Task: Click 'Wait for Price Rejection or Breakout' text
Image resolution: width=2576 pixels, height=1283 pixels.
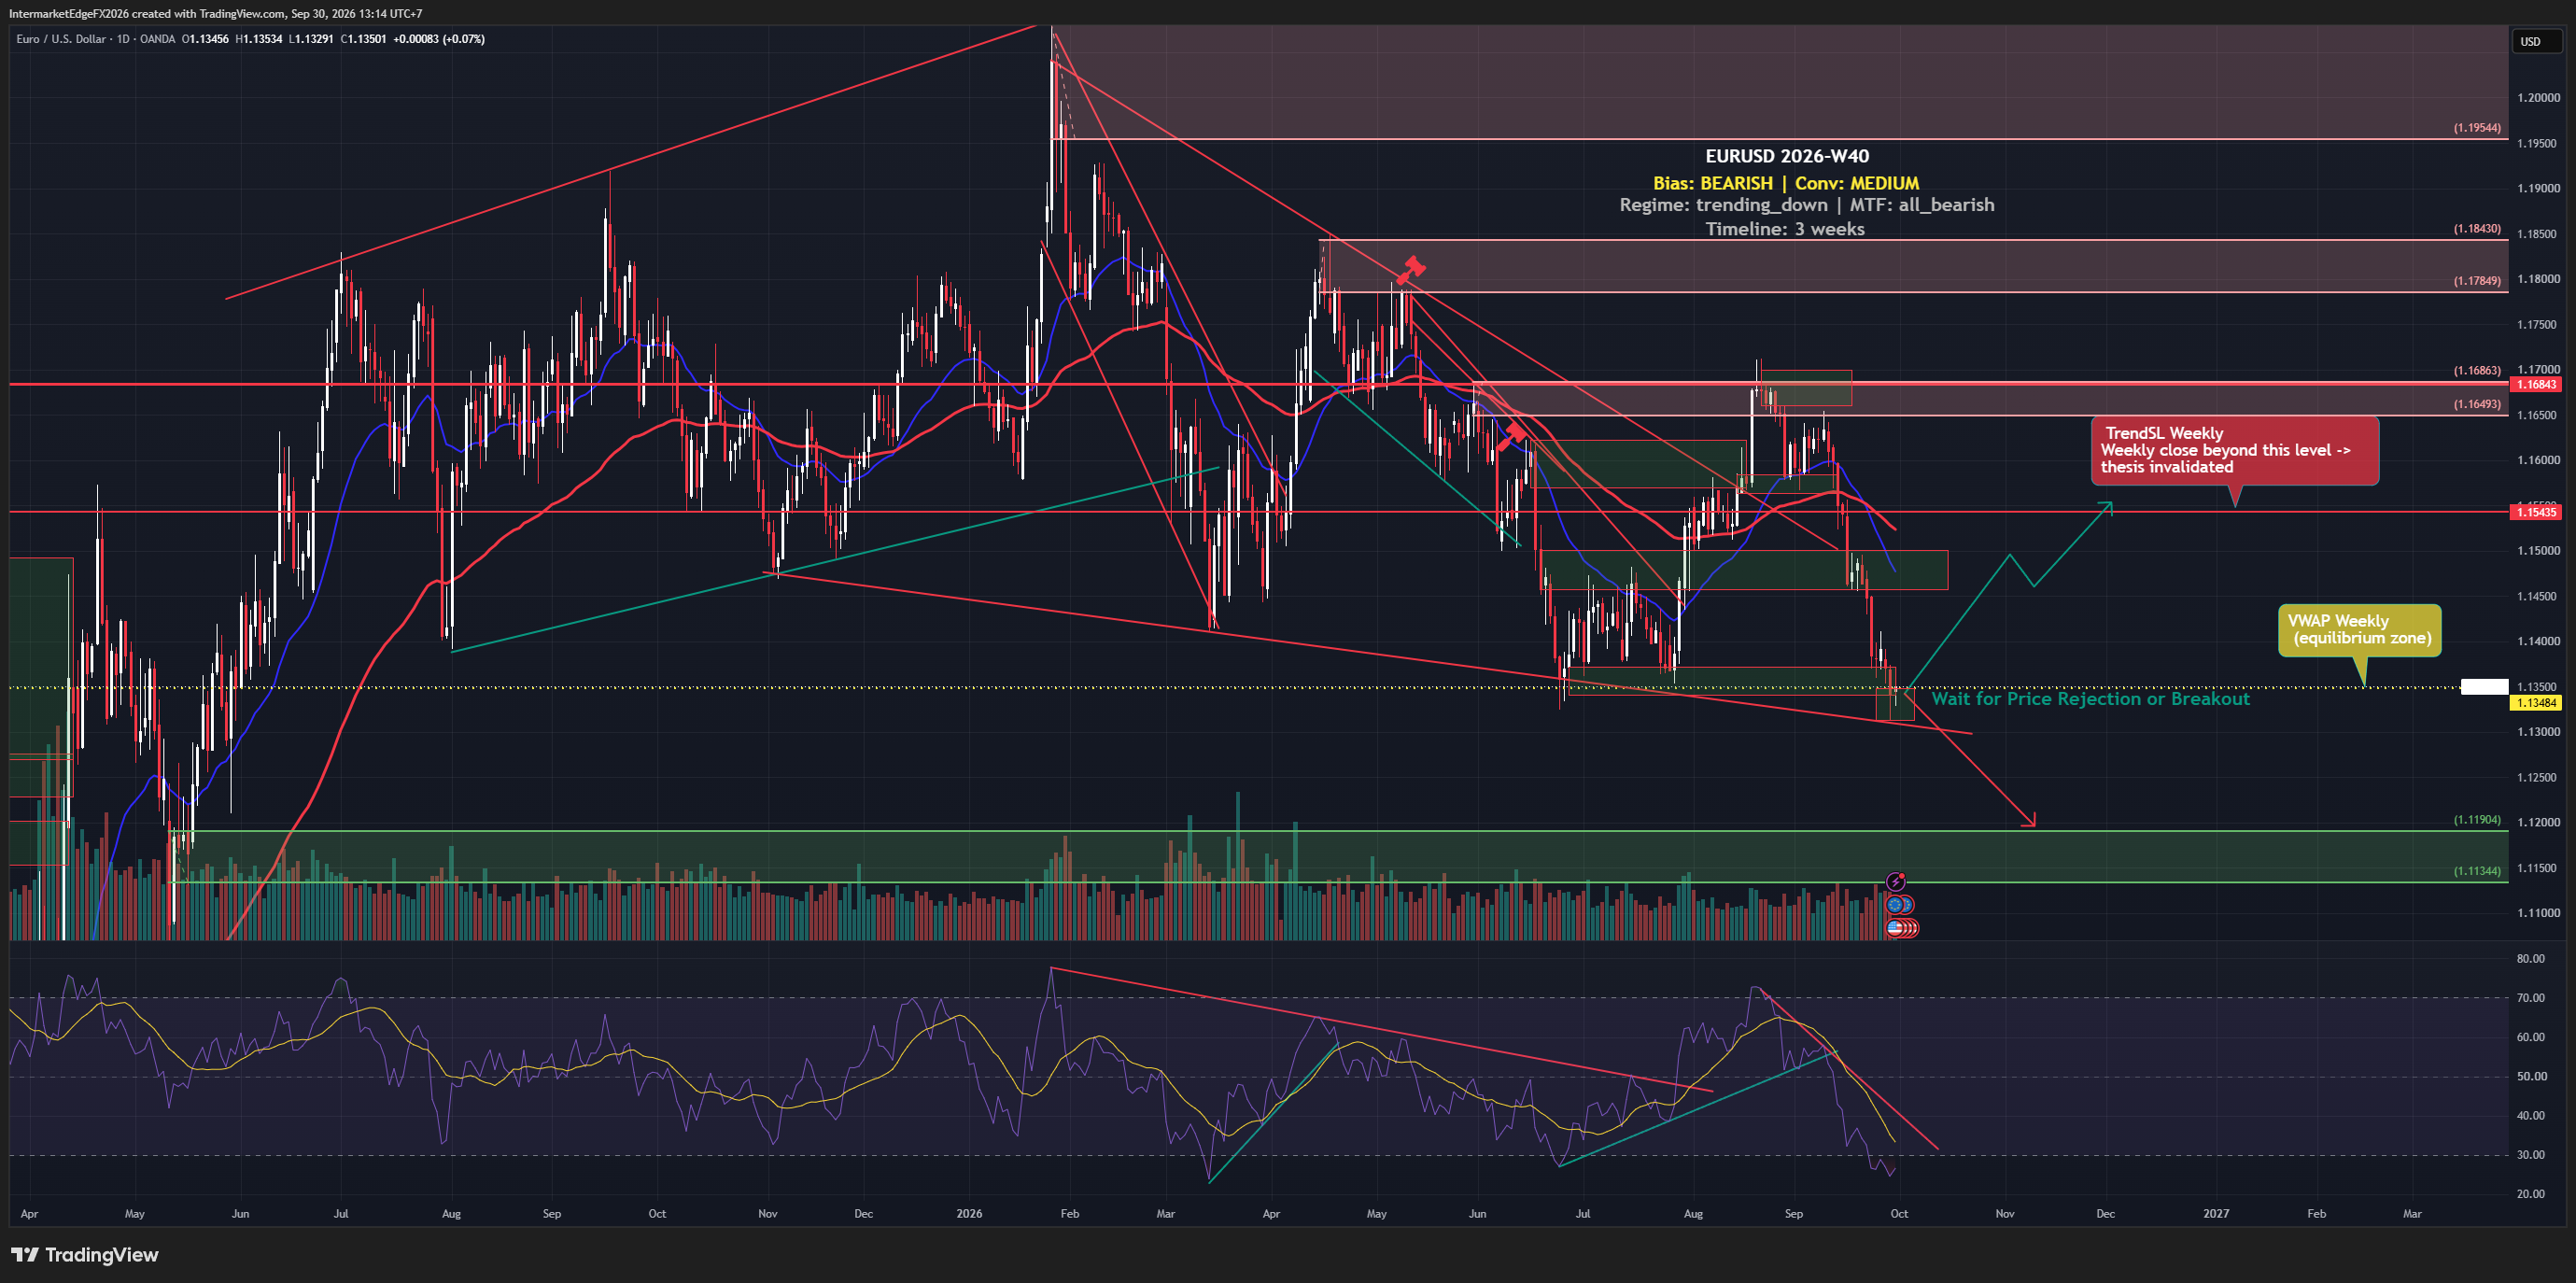Action: click(x=2090, y=698)
